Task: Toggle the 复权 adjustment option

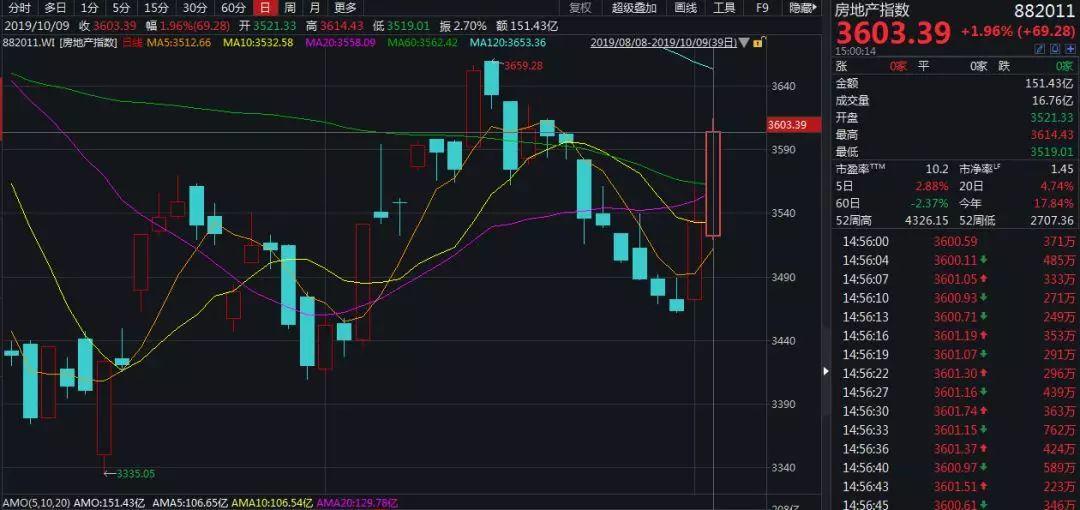Action: pyautogui.click(x=580, y=8)
